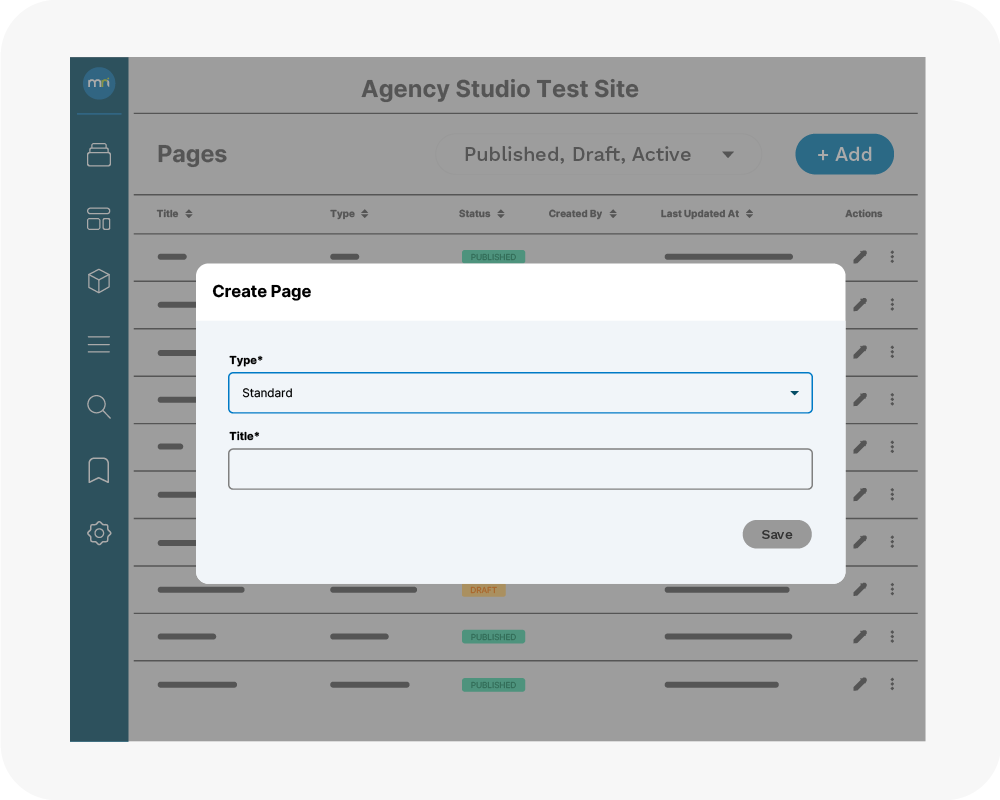Image resolution: width=1000 pixels, height=800 pixels.
Task: Open the Published, Draft, Active filter dropdown
Action: (598, 155)
